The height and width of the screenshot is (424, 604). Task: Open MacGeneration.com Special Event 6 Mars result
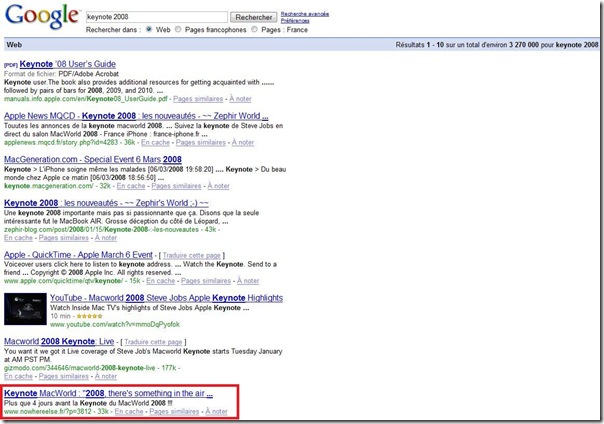point(93,159)
